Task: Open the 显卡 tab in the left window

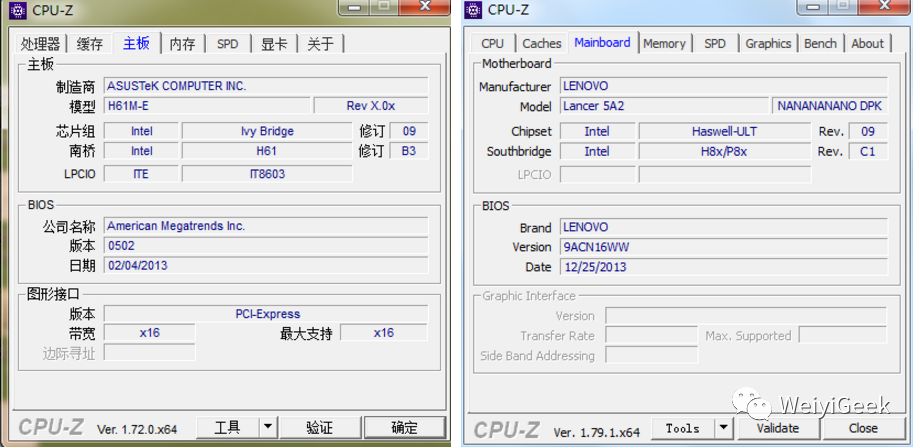Action: tap(274, 44)
